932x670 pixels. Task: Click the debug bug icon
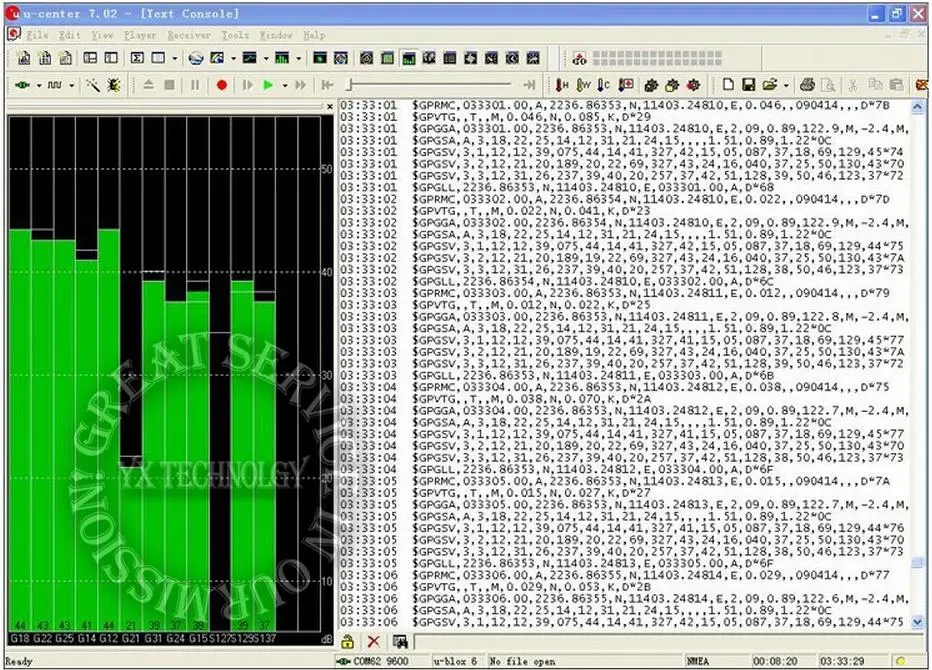tap(114, 85)
